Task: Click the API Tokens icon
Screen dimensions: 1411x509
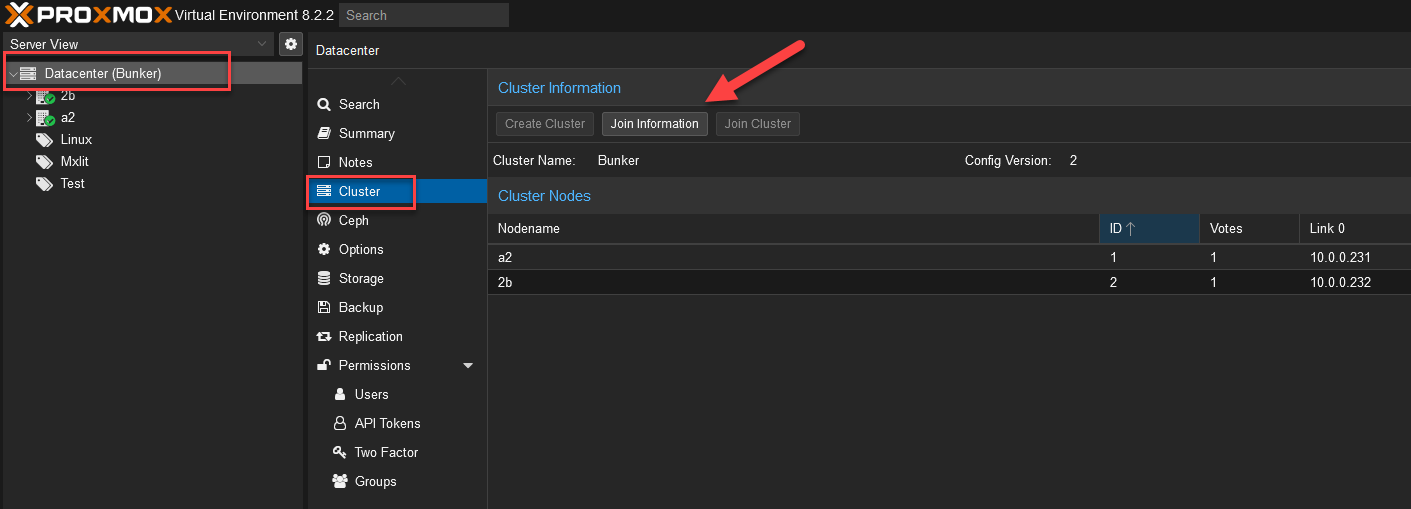Action: point(339,423)
